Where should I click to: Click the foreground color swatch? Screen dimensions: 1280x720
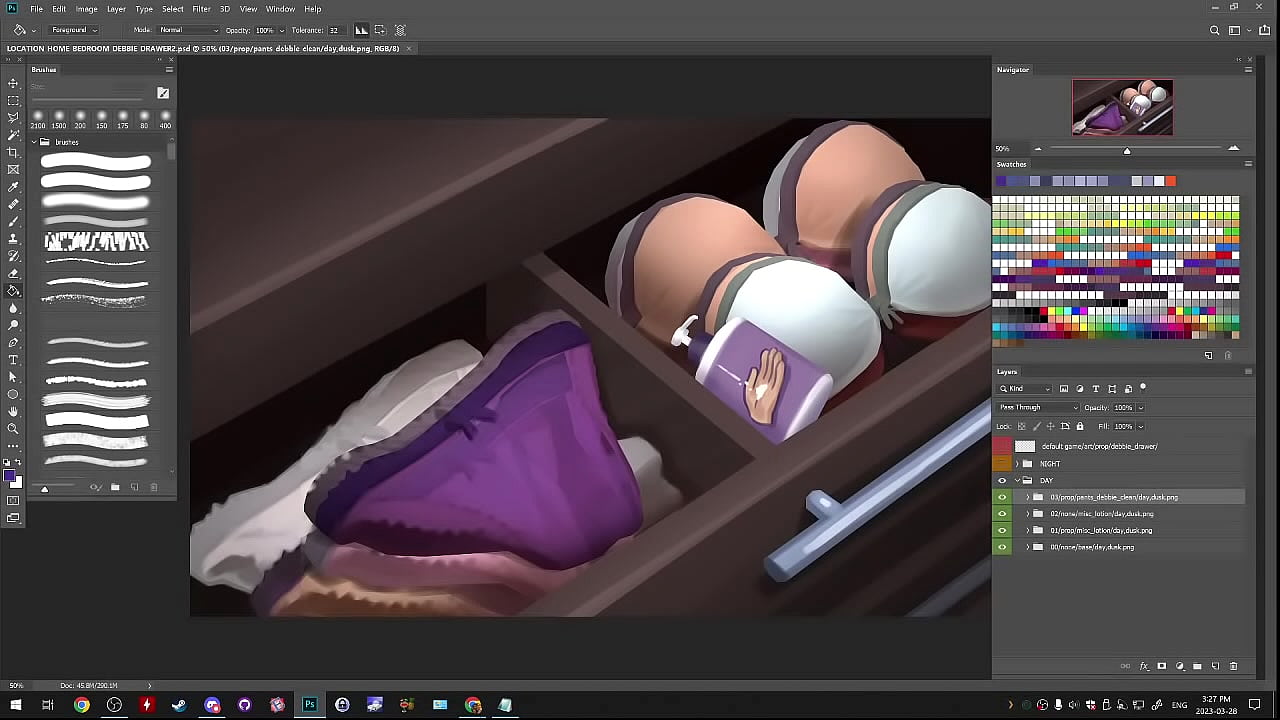(9, 476)
